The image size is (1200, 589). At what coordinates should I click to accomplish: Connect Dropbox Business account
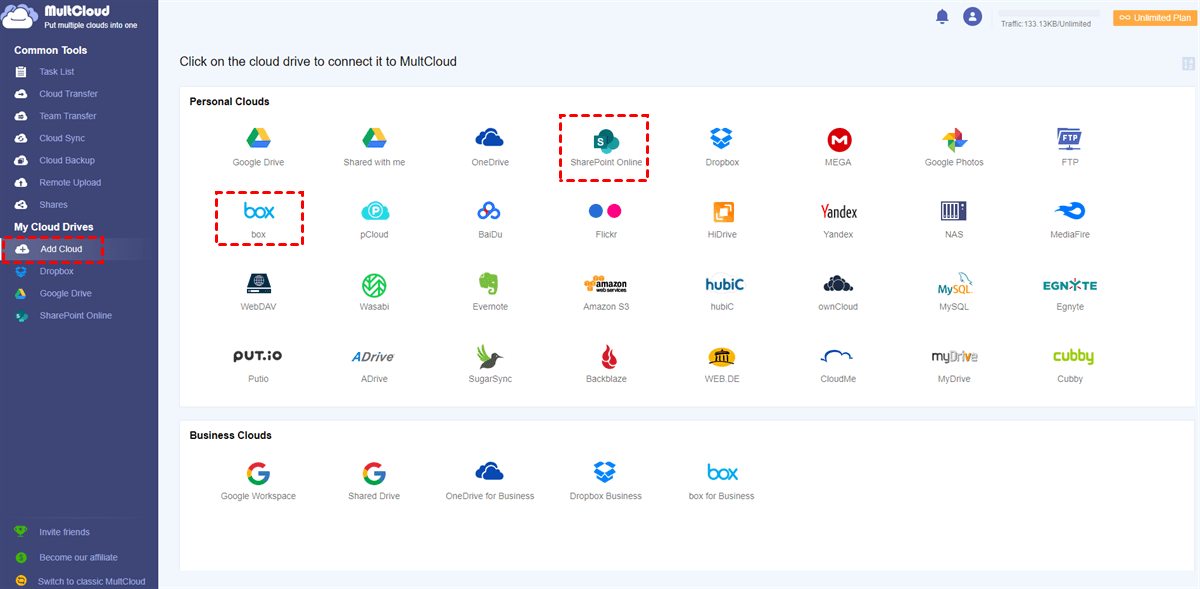(606, 480)
